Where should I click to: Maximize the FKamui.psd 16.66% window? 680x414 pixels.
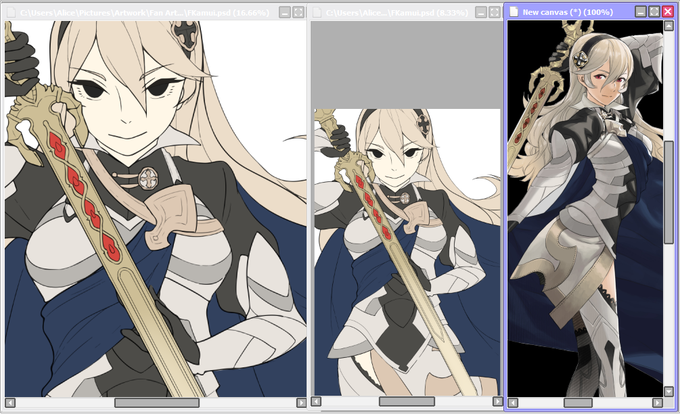(298, 12)
